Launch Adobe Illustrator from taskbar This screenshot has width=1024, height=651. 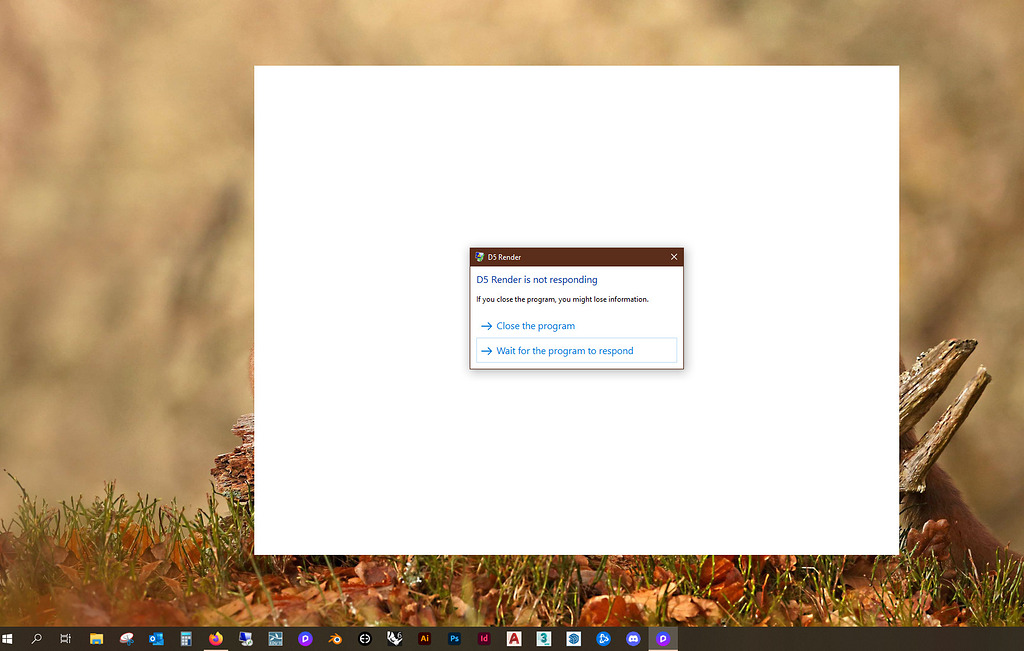click(x=424, y=639)
